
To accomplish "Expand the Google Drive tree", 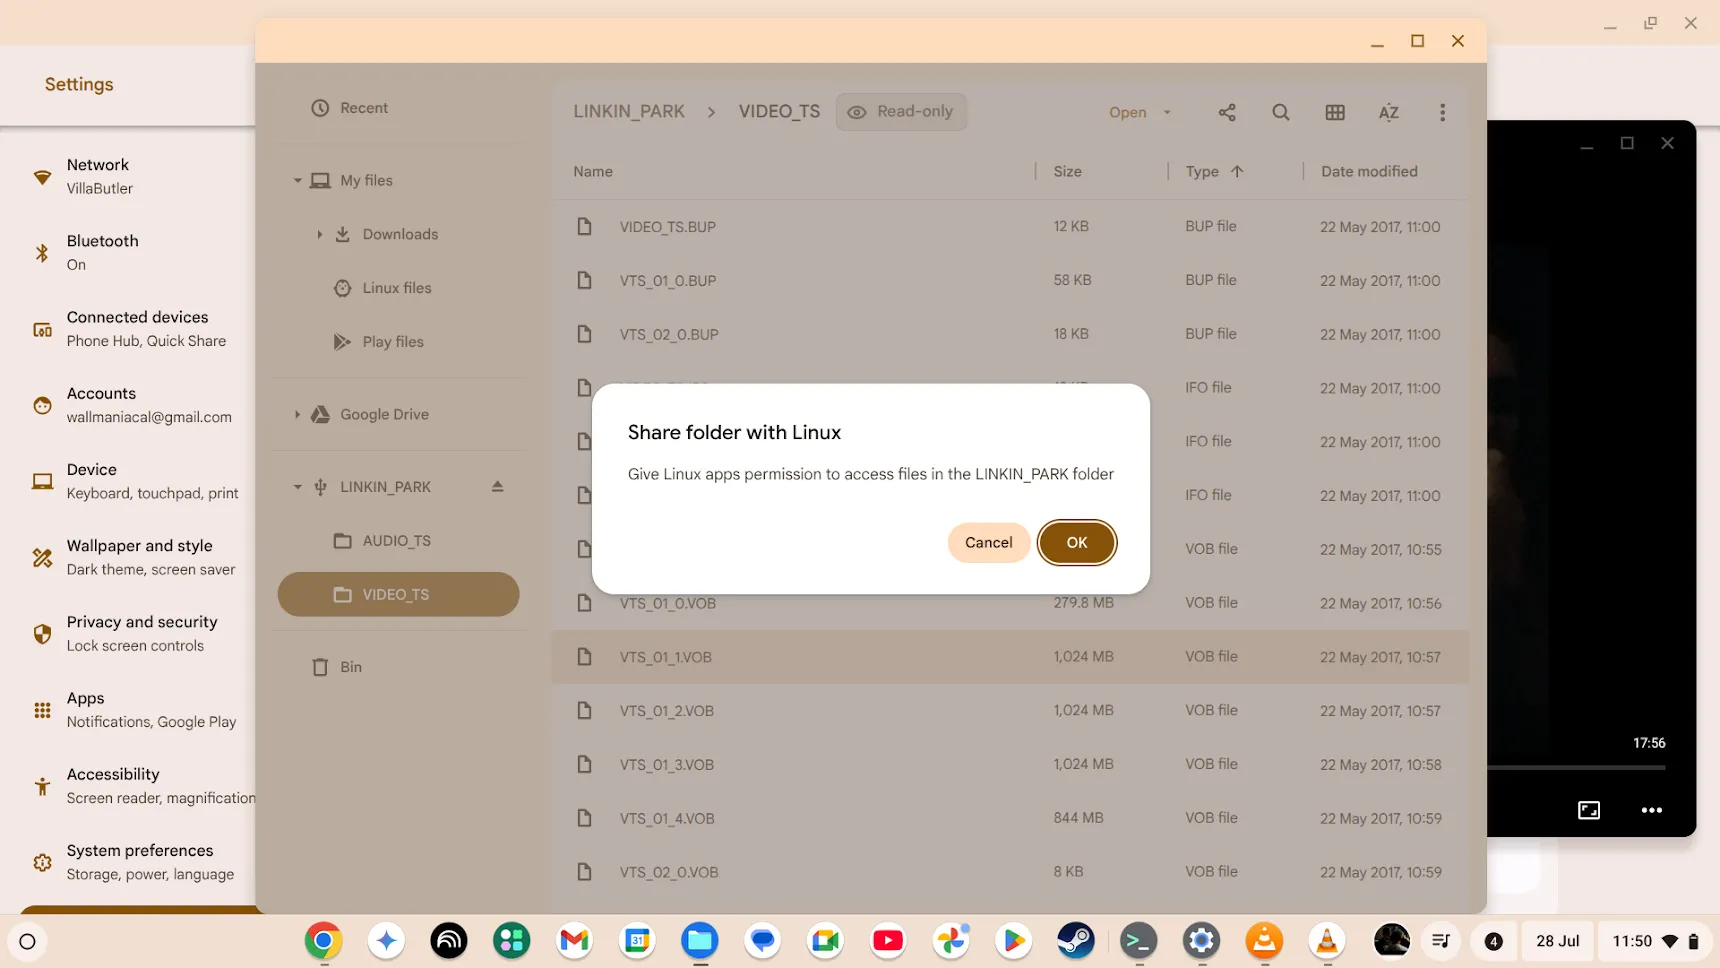I will (297, 414).
